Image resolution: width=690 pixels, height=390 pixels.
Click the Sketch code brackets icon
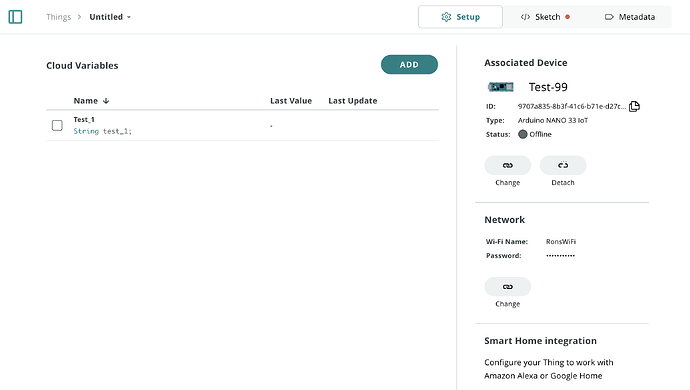pos(525,17)
